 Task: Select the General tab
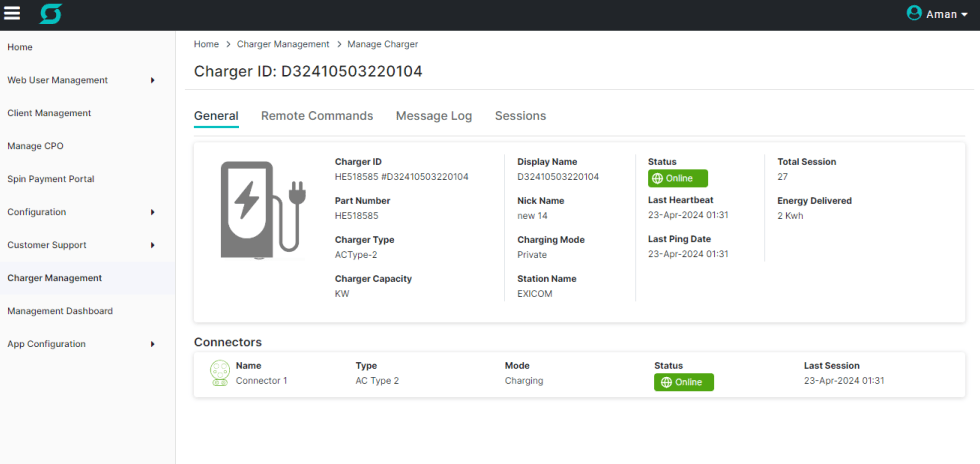click(216, 116)
